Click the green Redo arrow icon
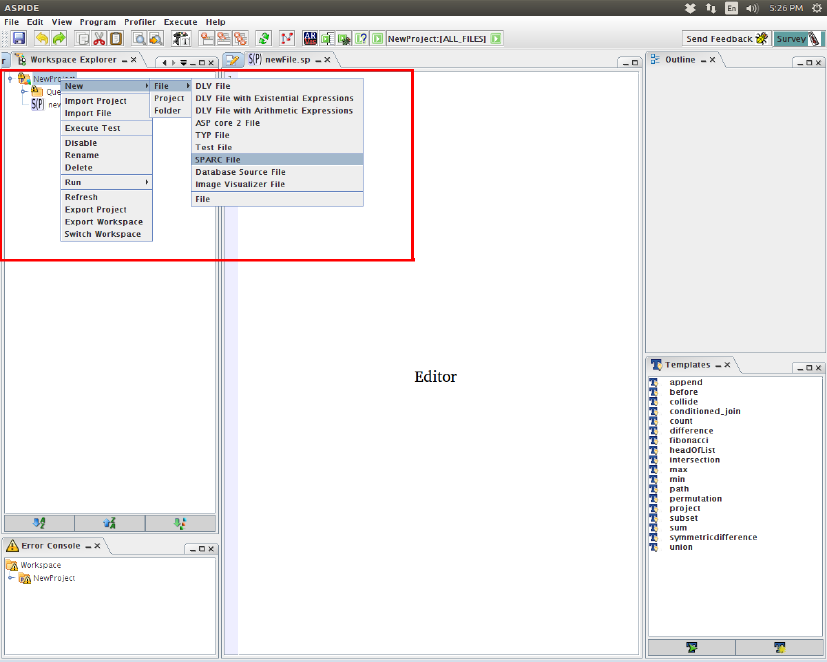827x662 pixels. (x=59, y=39)
